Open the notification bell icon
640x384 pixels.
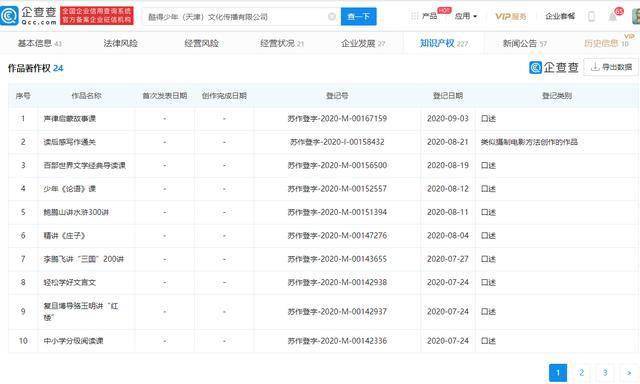[613, 16]
